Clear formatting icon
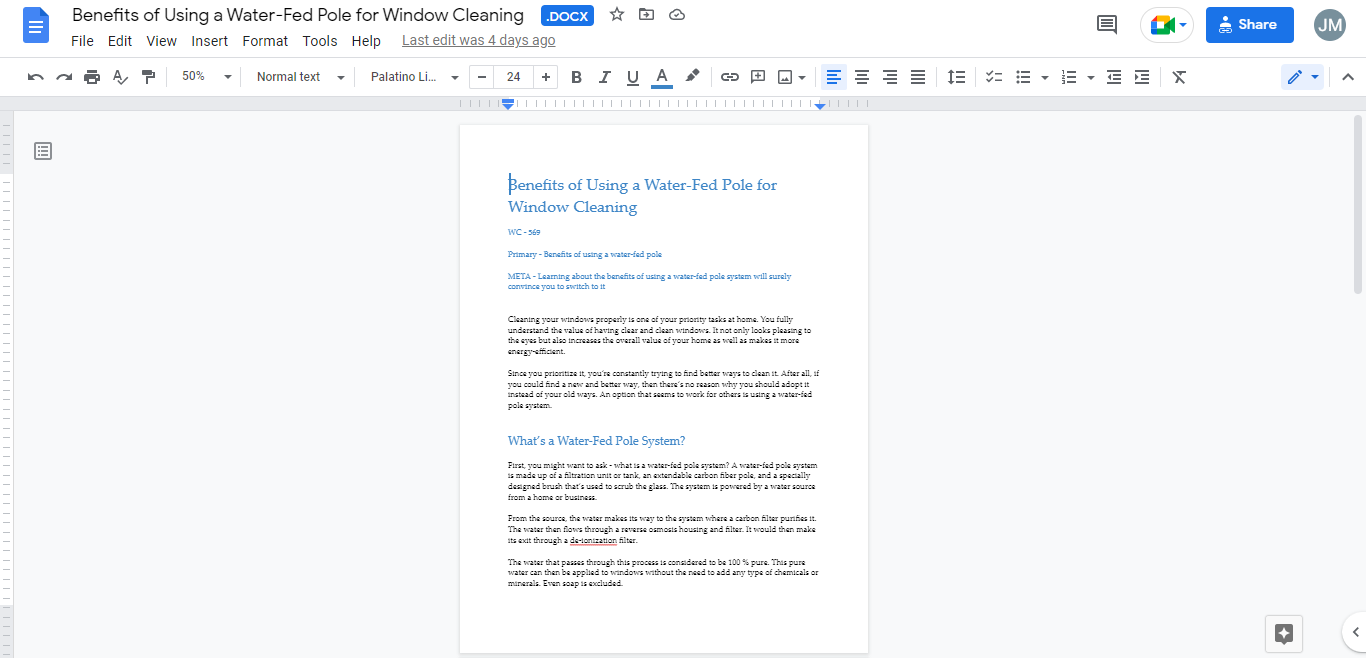Screen dimensions: 1366x658 coord(1179,77)
